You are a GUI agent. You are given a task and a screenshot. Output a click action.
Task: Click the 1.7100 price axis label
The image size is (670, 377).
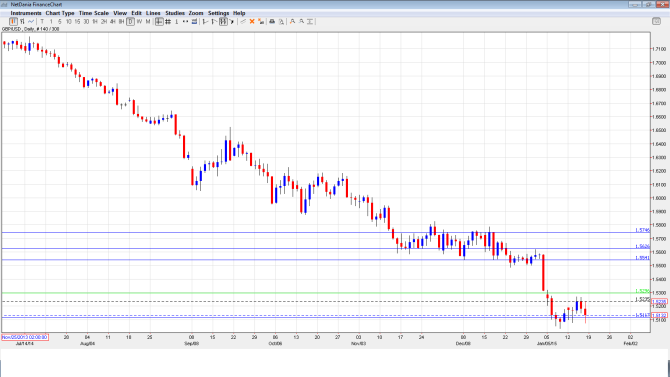(659, 49)
